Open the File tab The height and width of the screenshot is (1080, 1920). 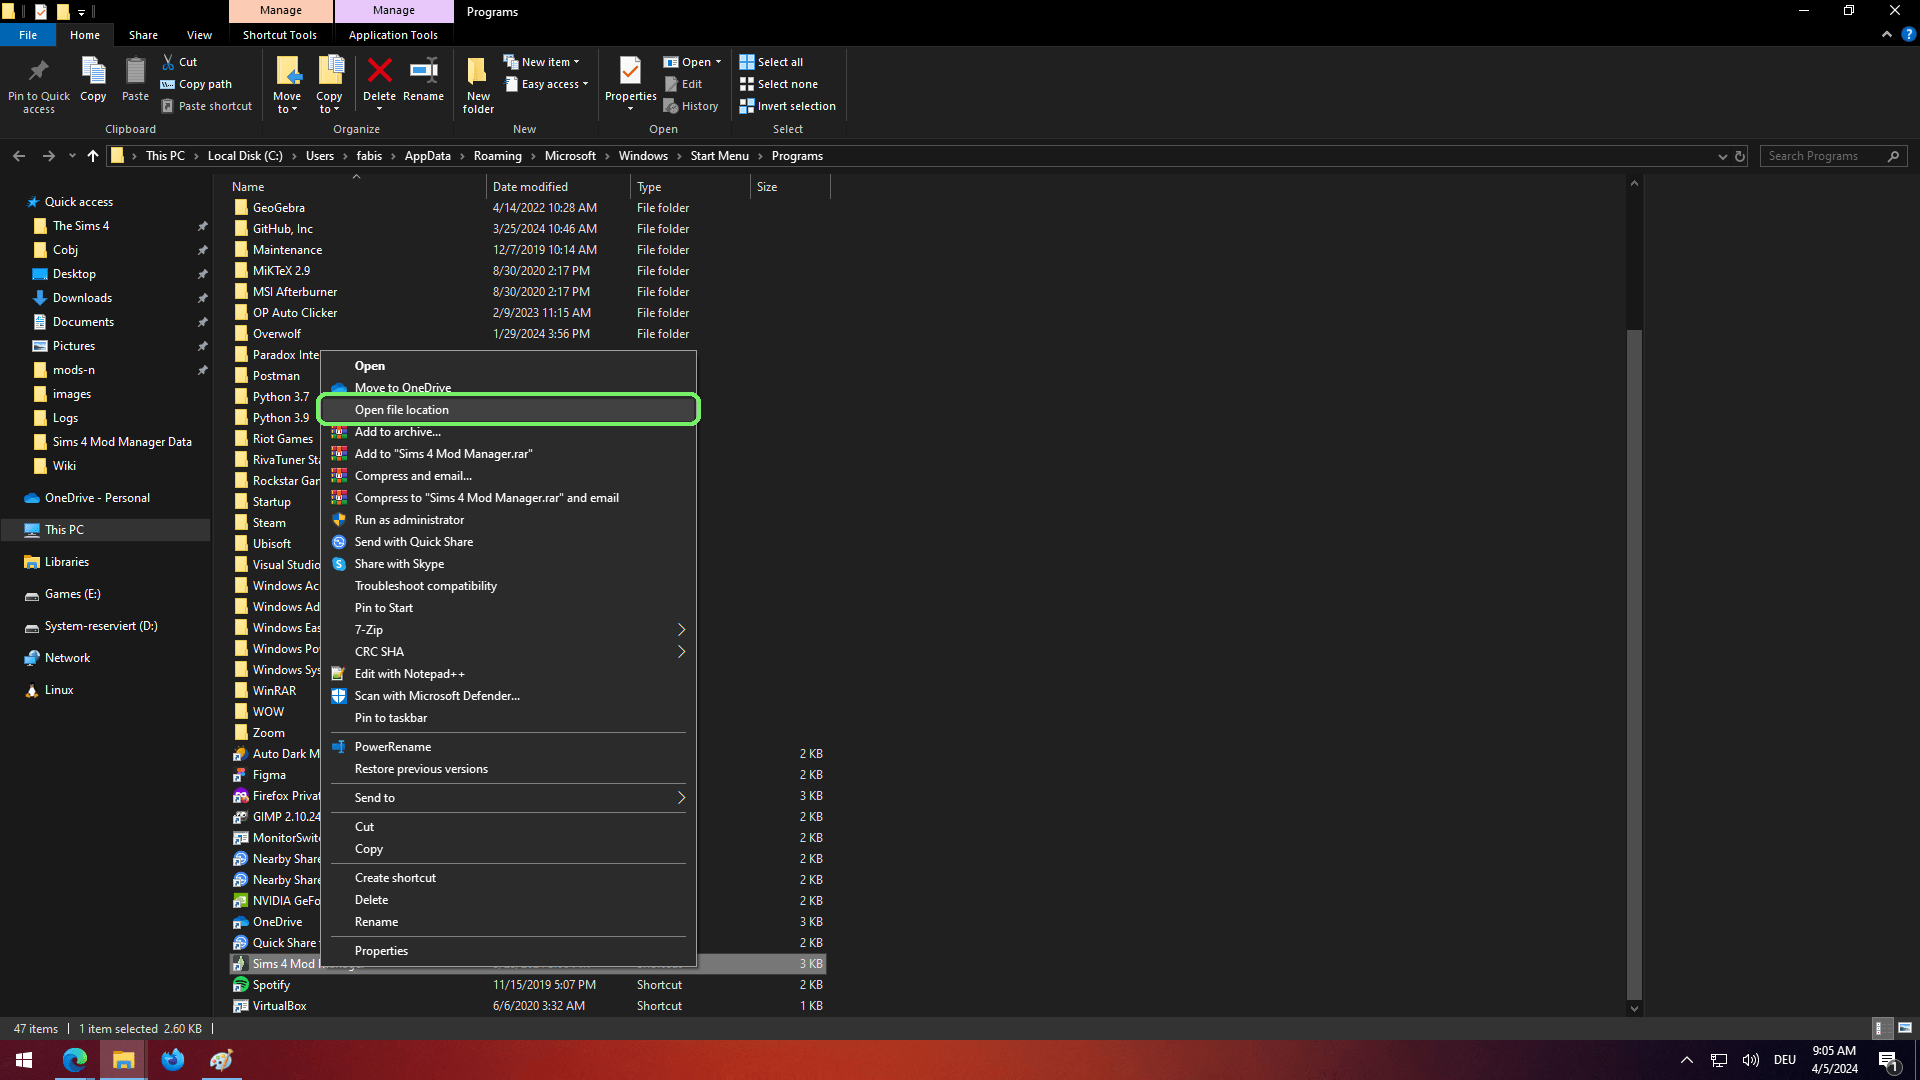coord(28,35)
